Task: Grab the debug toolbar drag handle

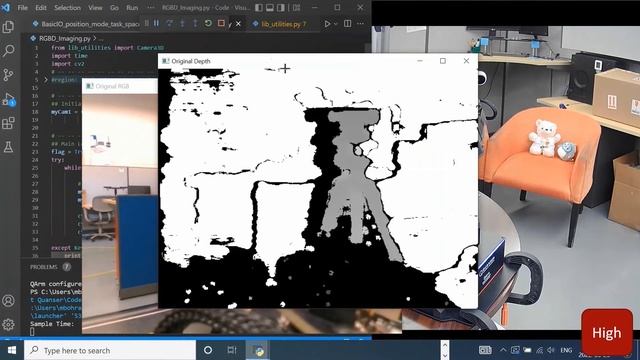Action: 147,24
